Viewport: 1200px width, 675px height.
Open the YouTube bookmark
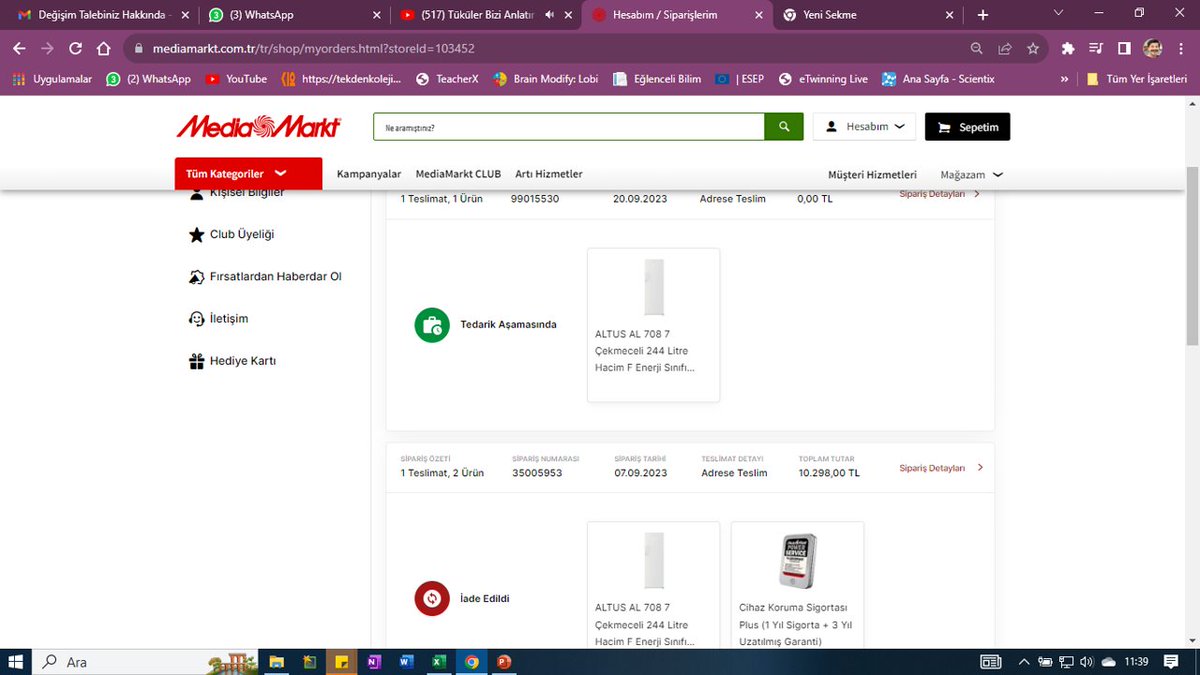click(x=236, y=79)
